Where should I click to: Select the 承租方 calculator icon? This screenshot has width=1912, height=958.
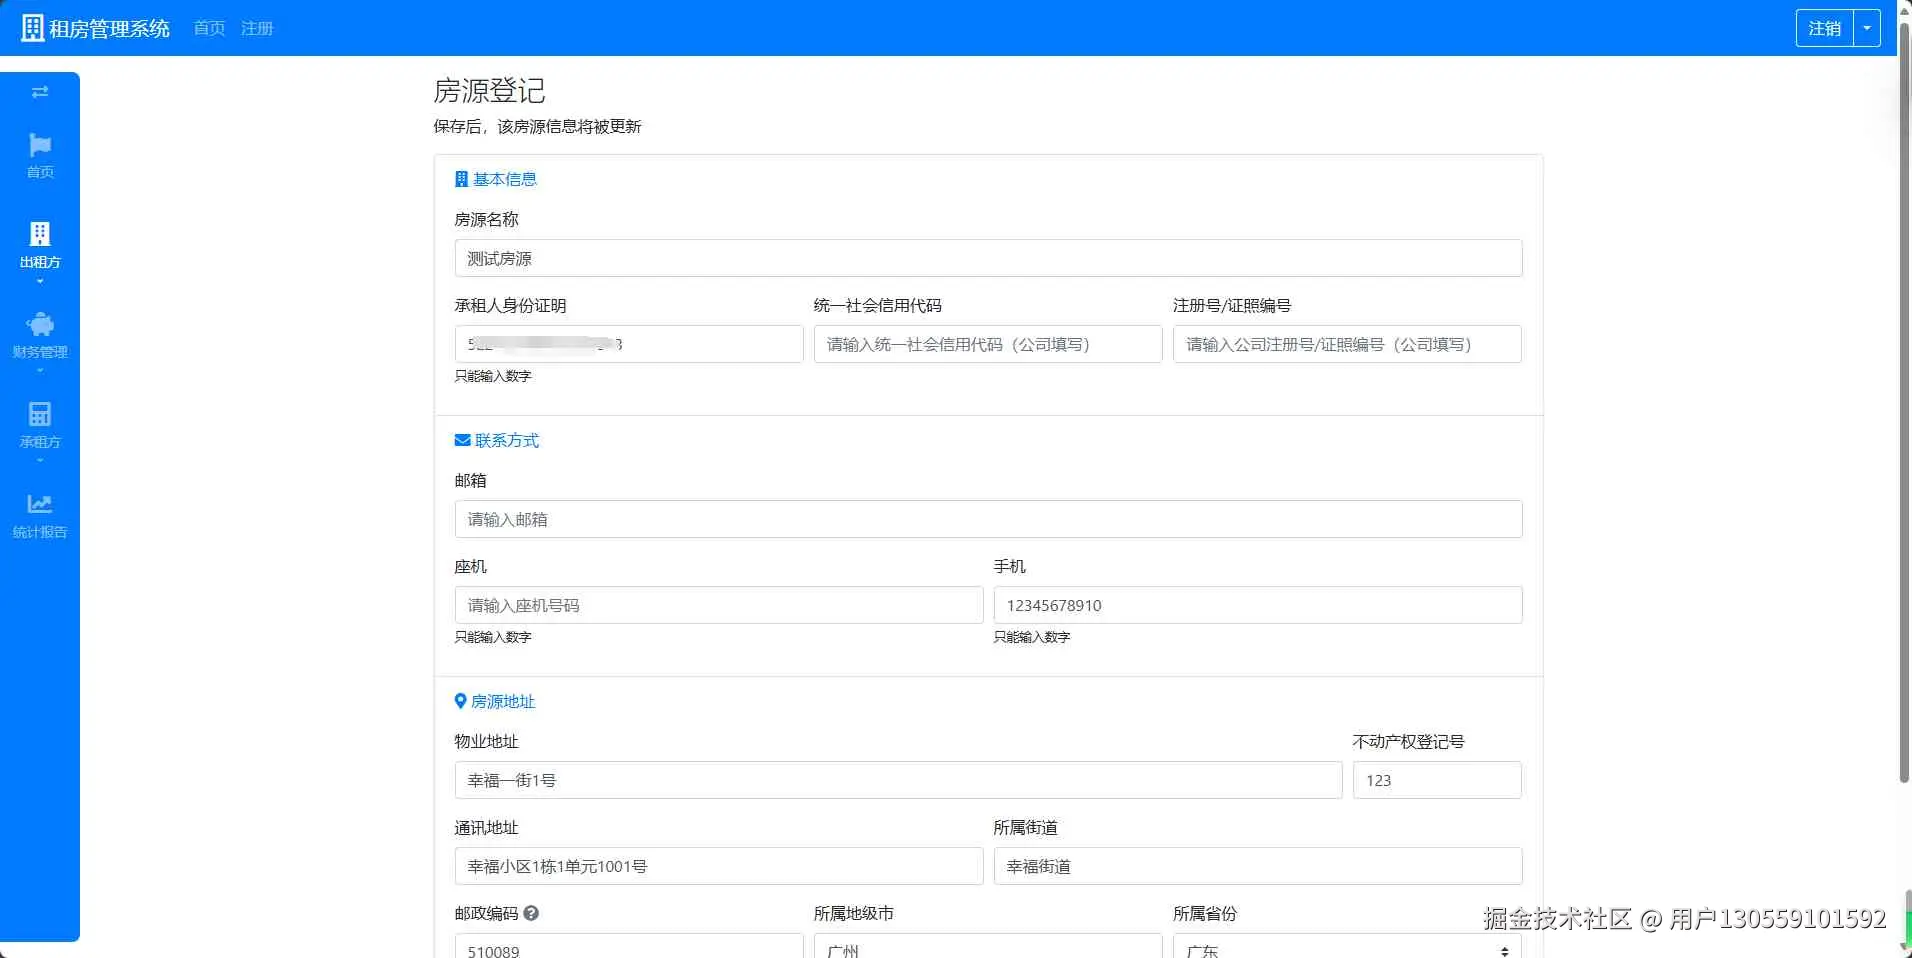click(x=40, y=414)
